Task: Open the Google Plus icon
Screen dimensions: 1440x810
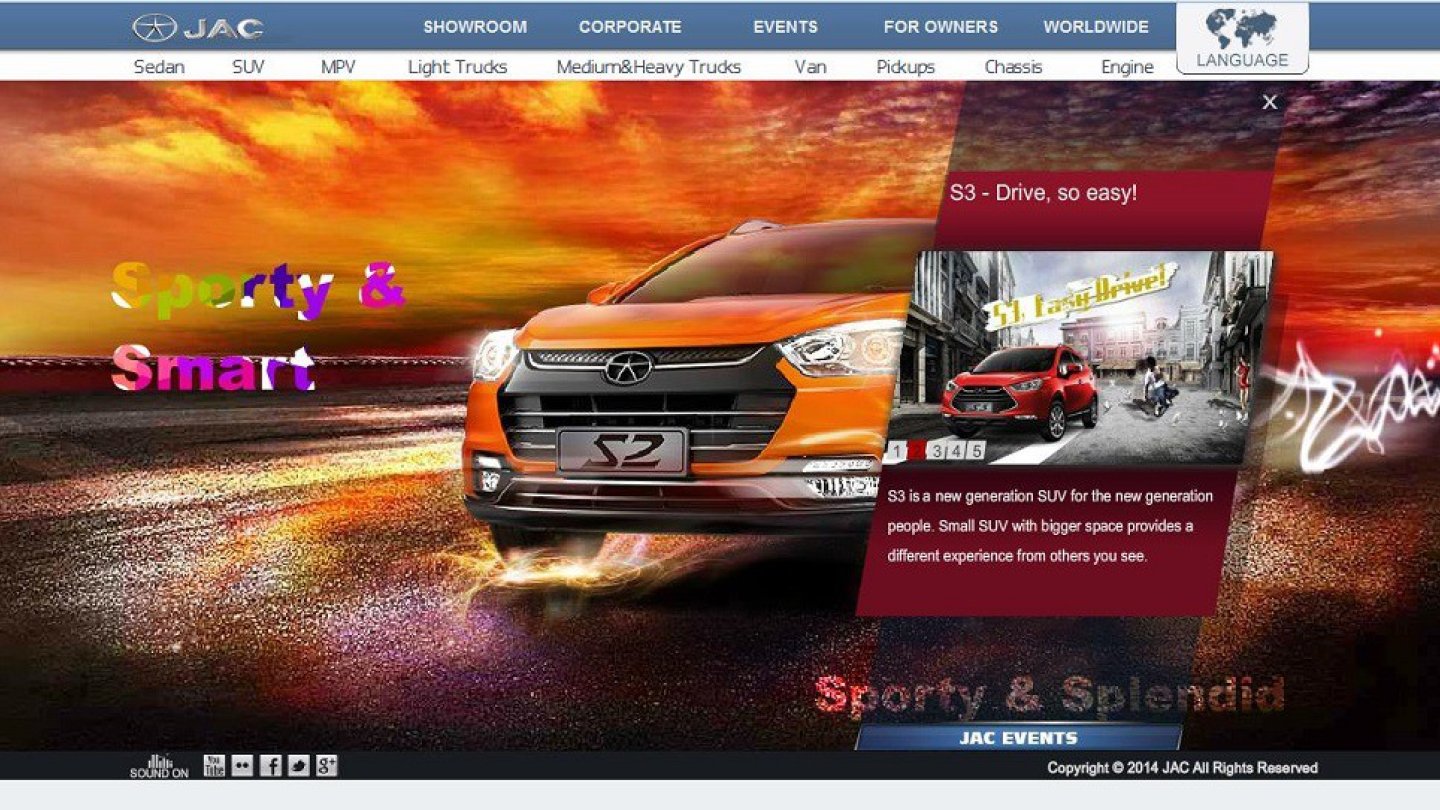Action: (326, 766)
